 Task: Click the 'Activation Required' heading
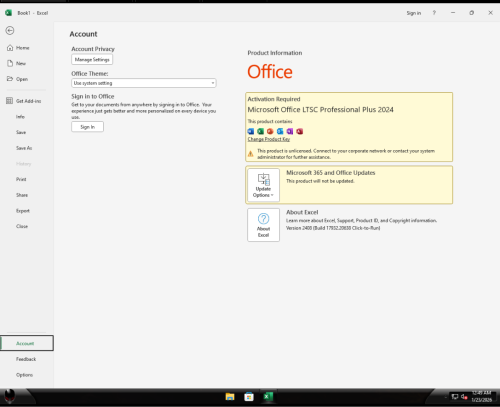coord(274,99)
